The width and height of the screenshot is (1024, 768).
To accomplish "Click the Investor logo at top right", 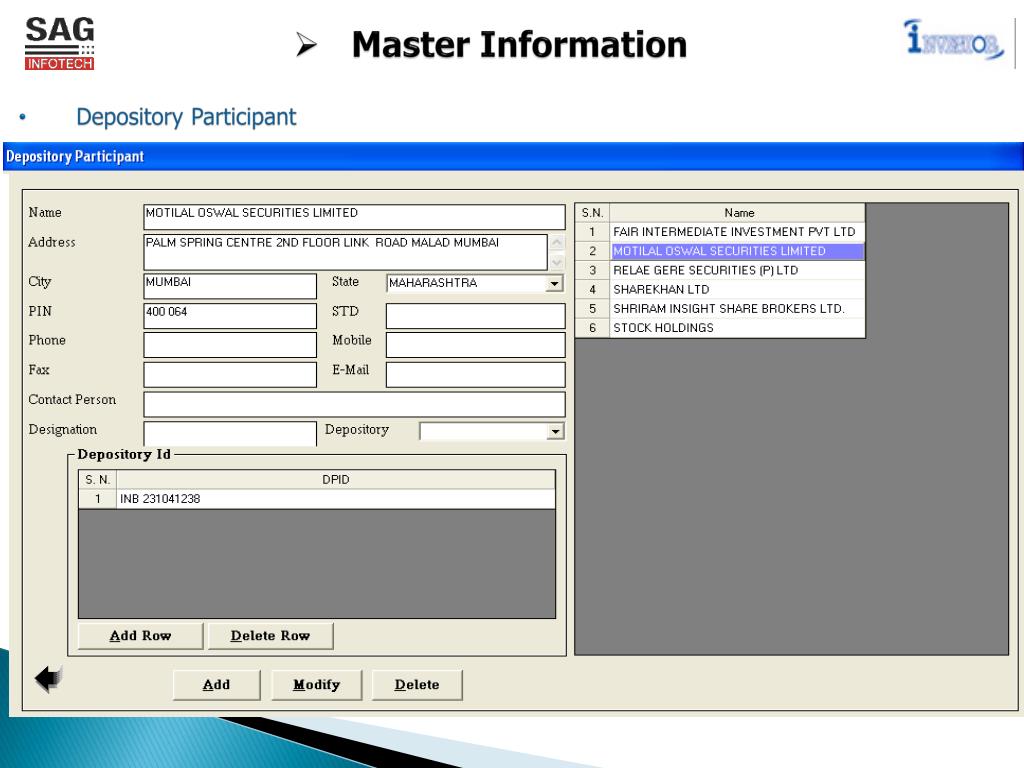I will tap(954, 39).
